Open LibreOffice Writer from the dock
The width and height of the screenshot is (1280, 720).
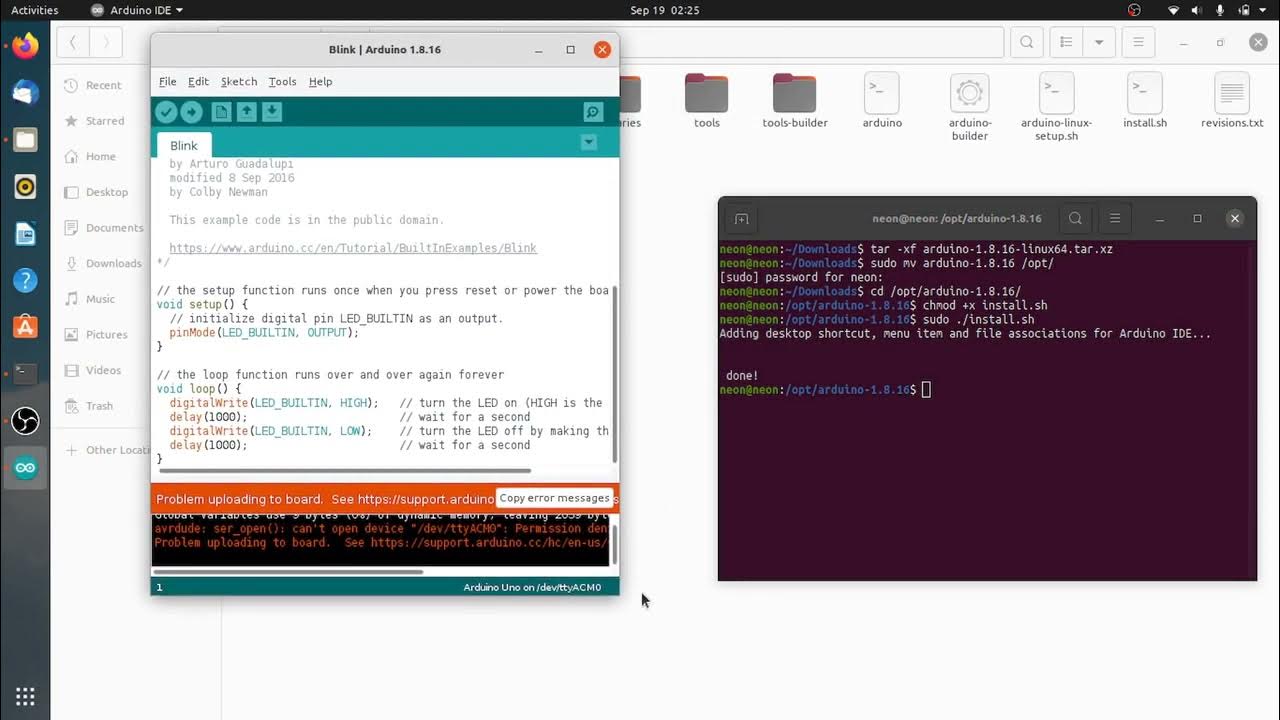click(x=25, y=234)
